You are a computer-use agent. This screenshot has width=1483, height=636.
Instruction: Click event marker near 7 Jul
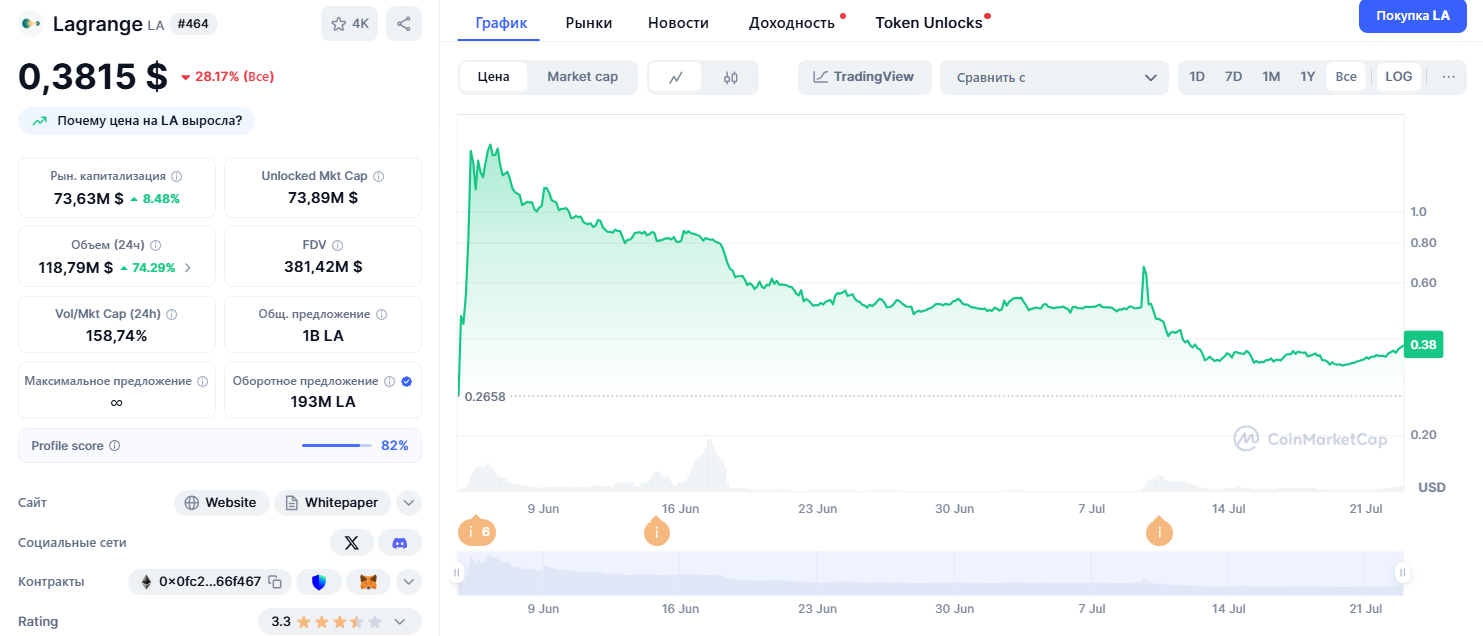tap(1159, 532)
